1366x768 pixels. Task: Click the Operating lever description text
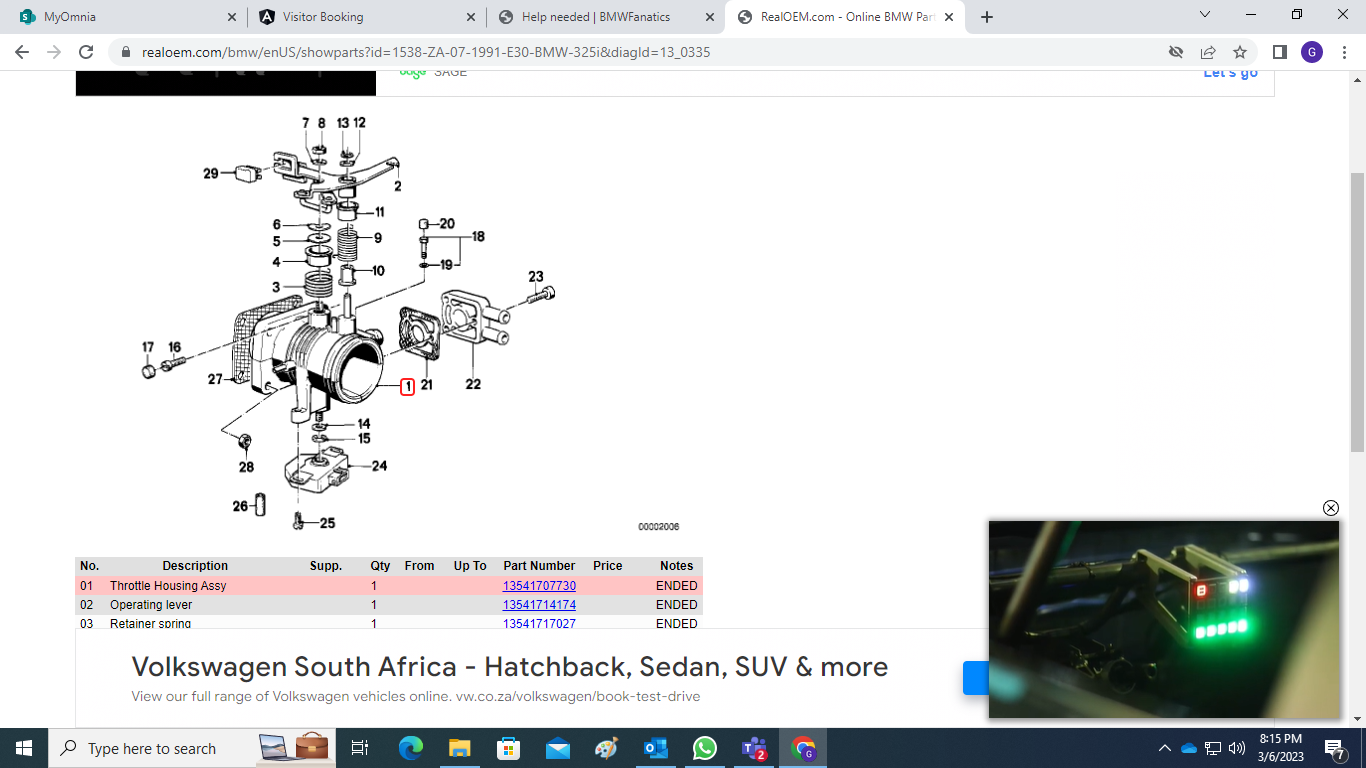pyautogui.click(x=151, y=605)
